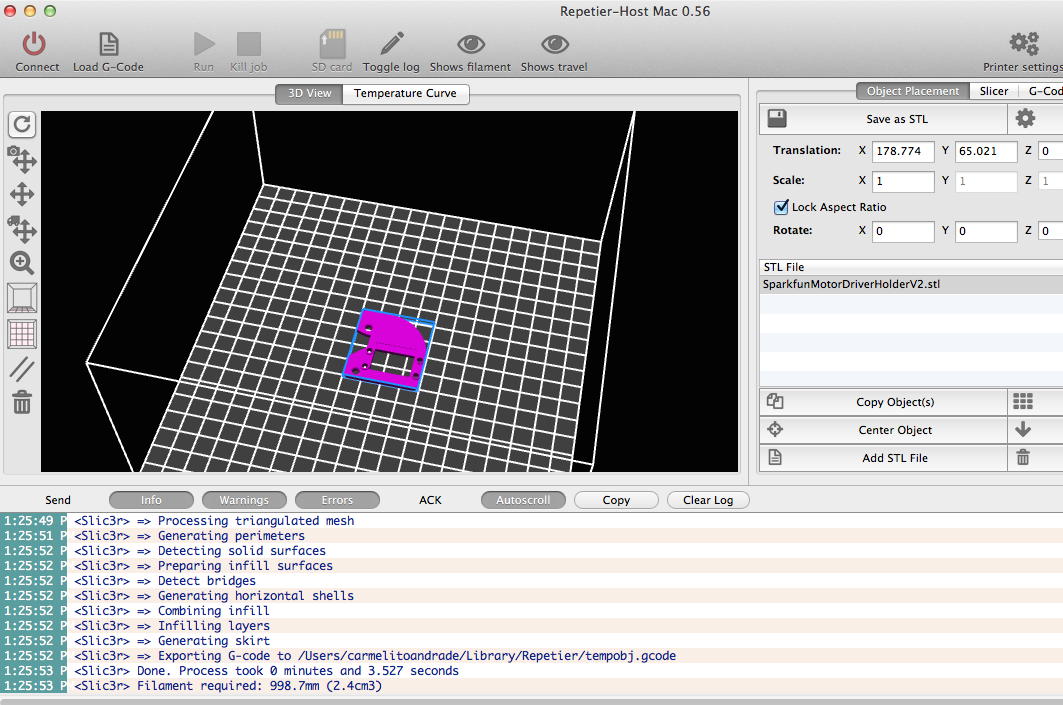Click the Translation X input field

[903, 151]
